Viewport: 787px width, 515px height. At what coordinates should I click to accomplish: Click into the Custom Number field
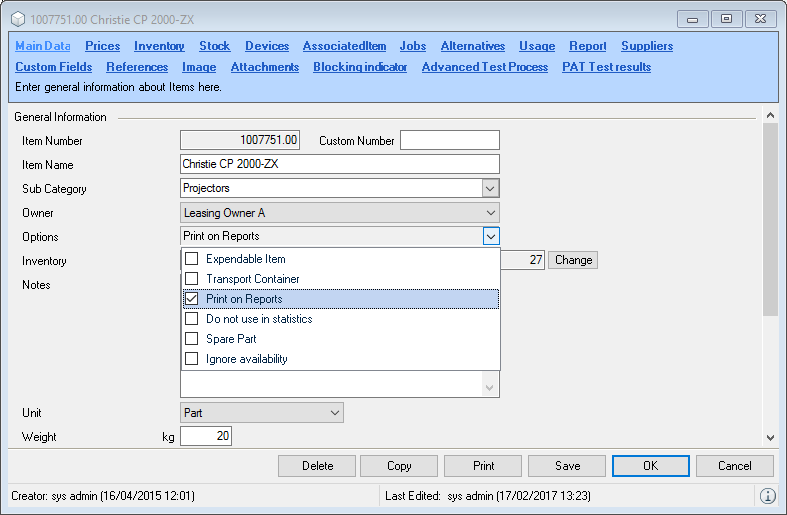click(x=449, y=141)
